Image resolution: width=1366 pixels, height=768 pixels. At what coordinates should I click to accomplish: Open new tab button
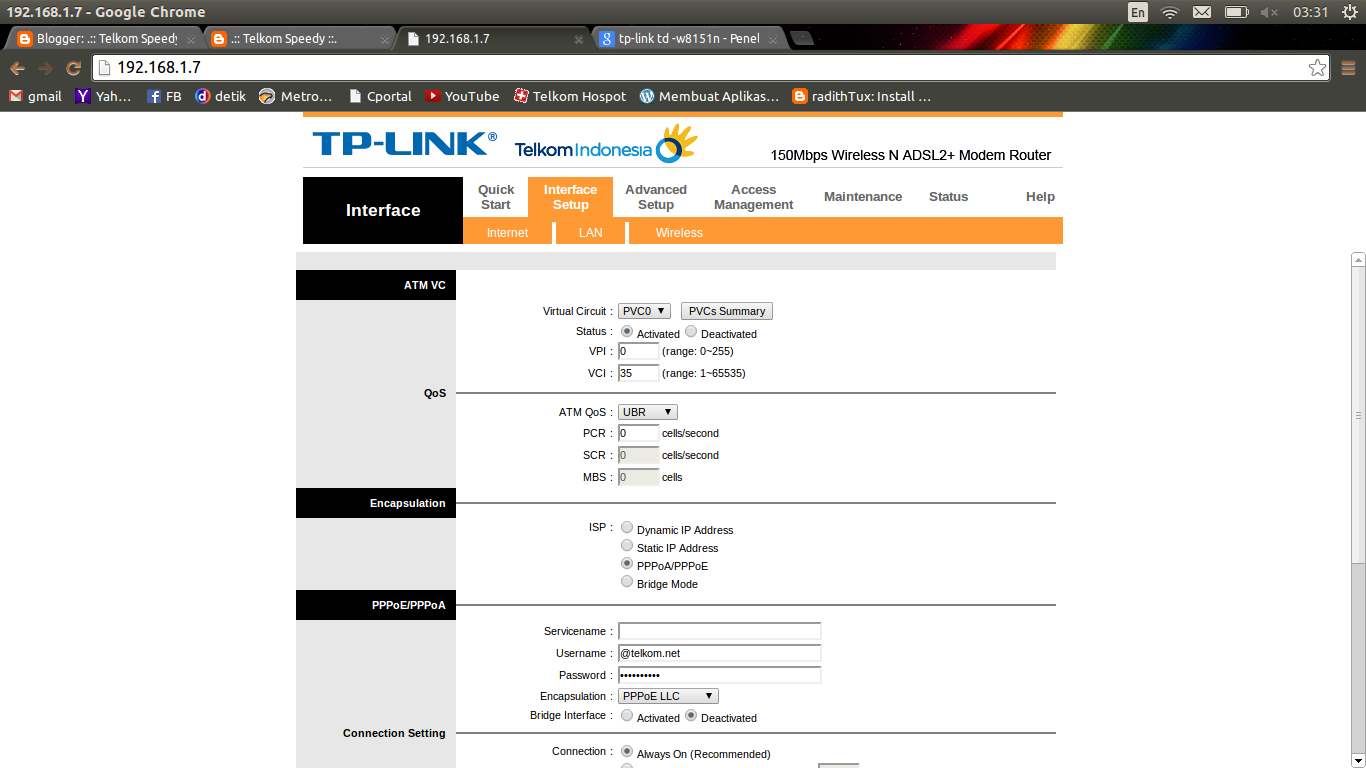pos(801,39)
